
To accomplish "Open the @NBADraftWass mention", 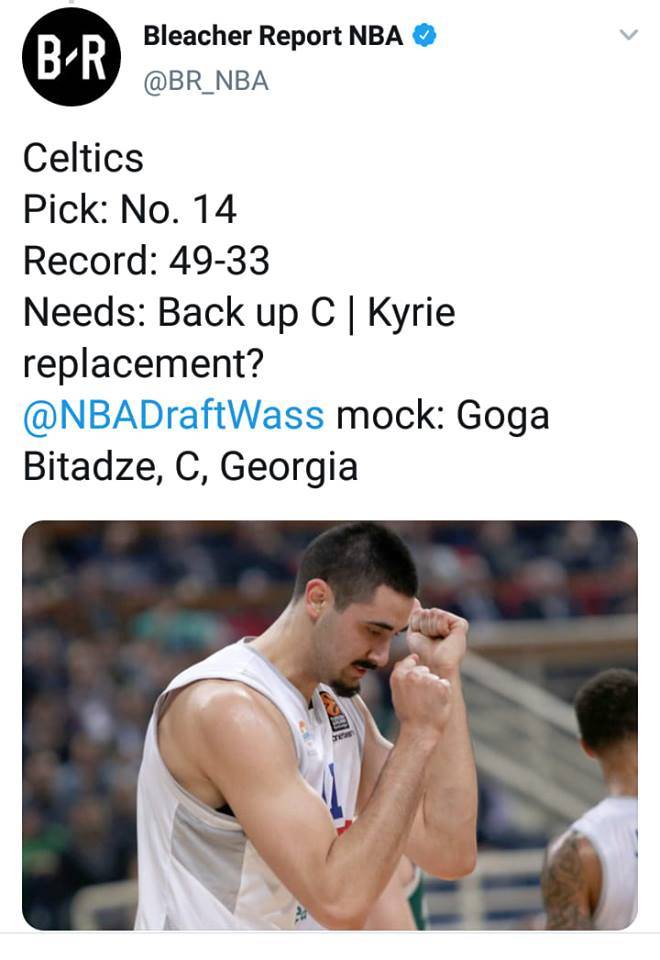I will pos(173,415).
